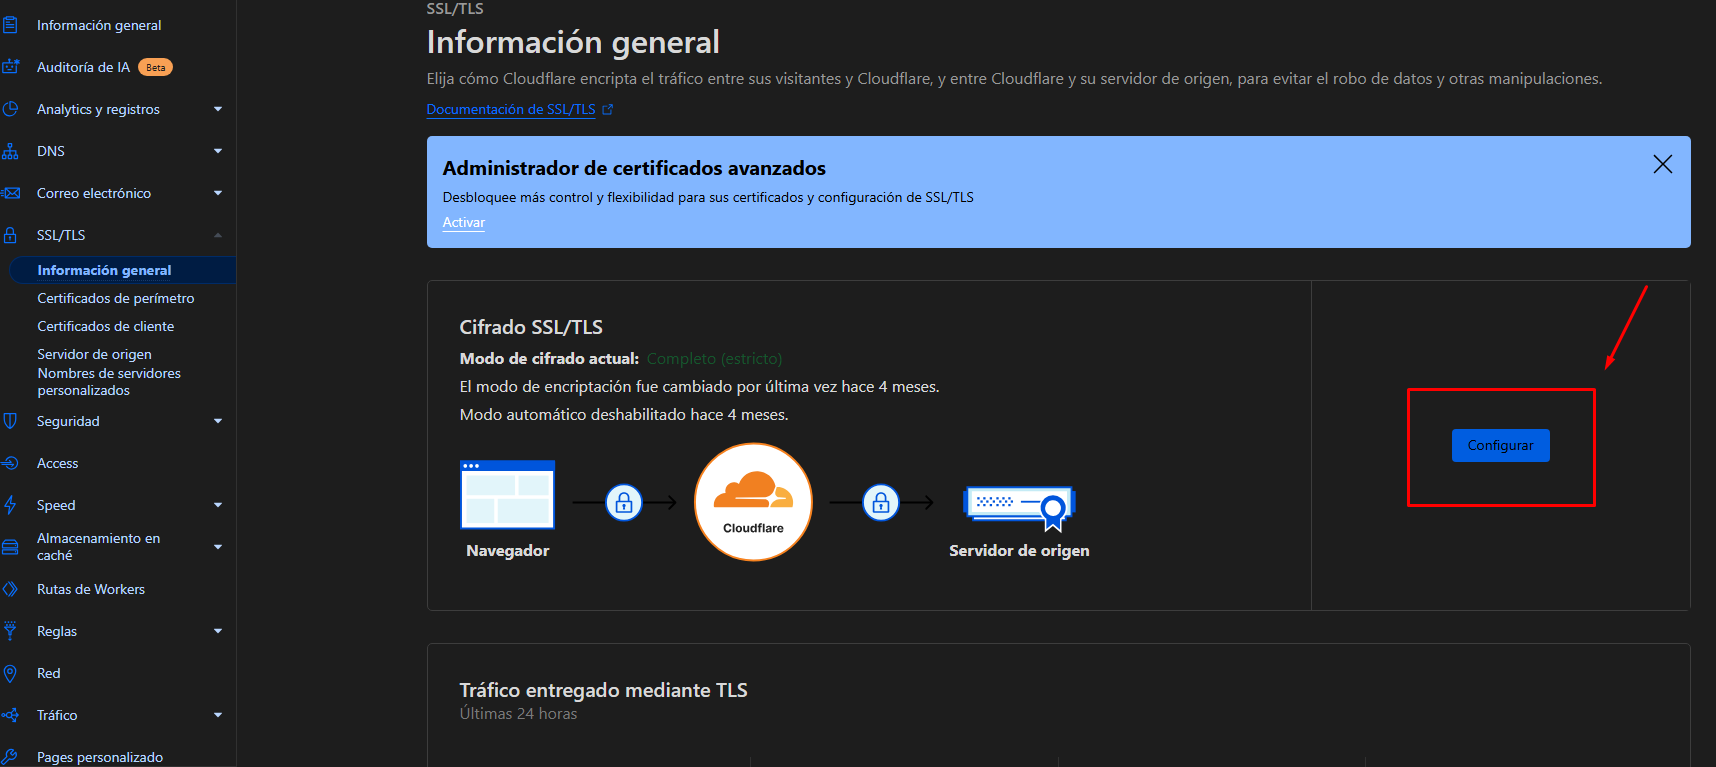Open Nombres de servidores personalizados
The image size is (1716, 767).
point(109,382)
